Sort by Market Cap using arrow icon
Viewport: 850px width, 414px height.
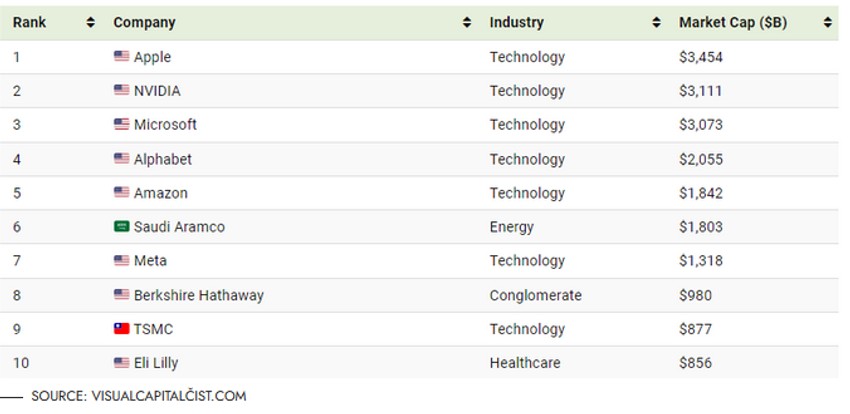(827, 22)
